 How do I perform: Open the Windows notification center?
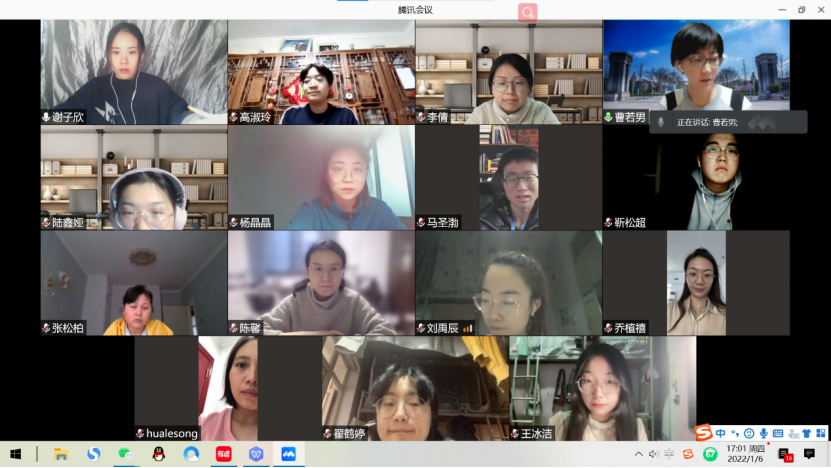(810, 454)
